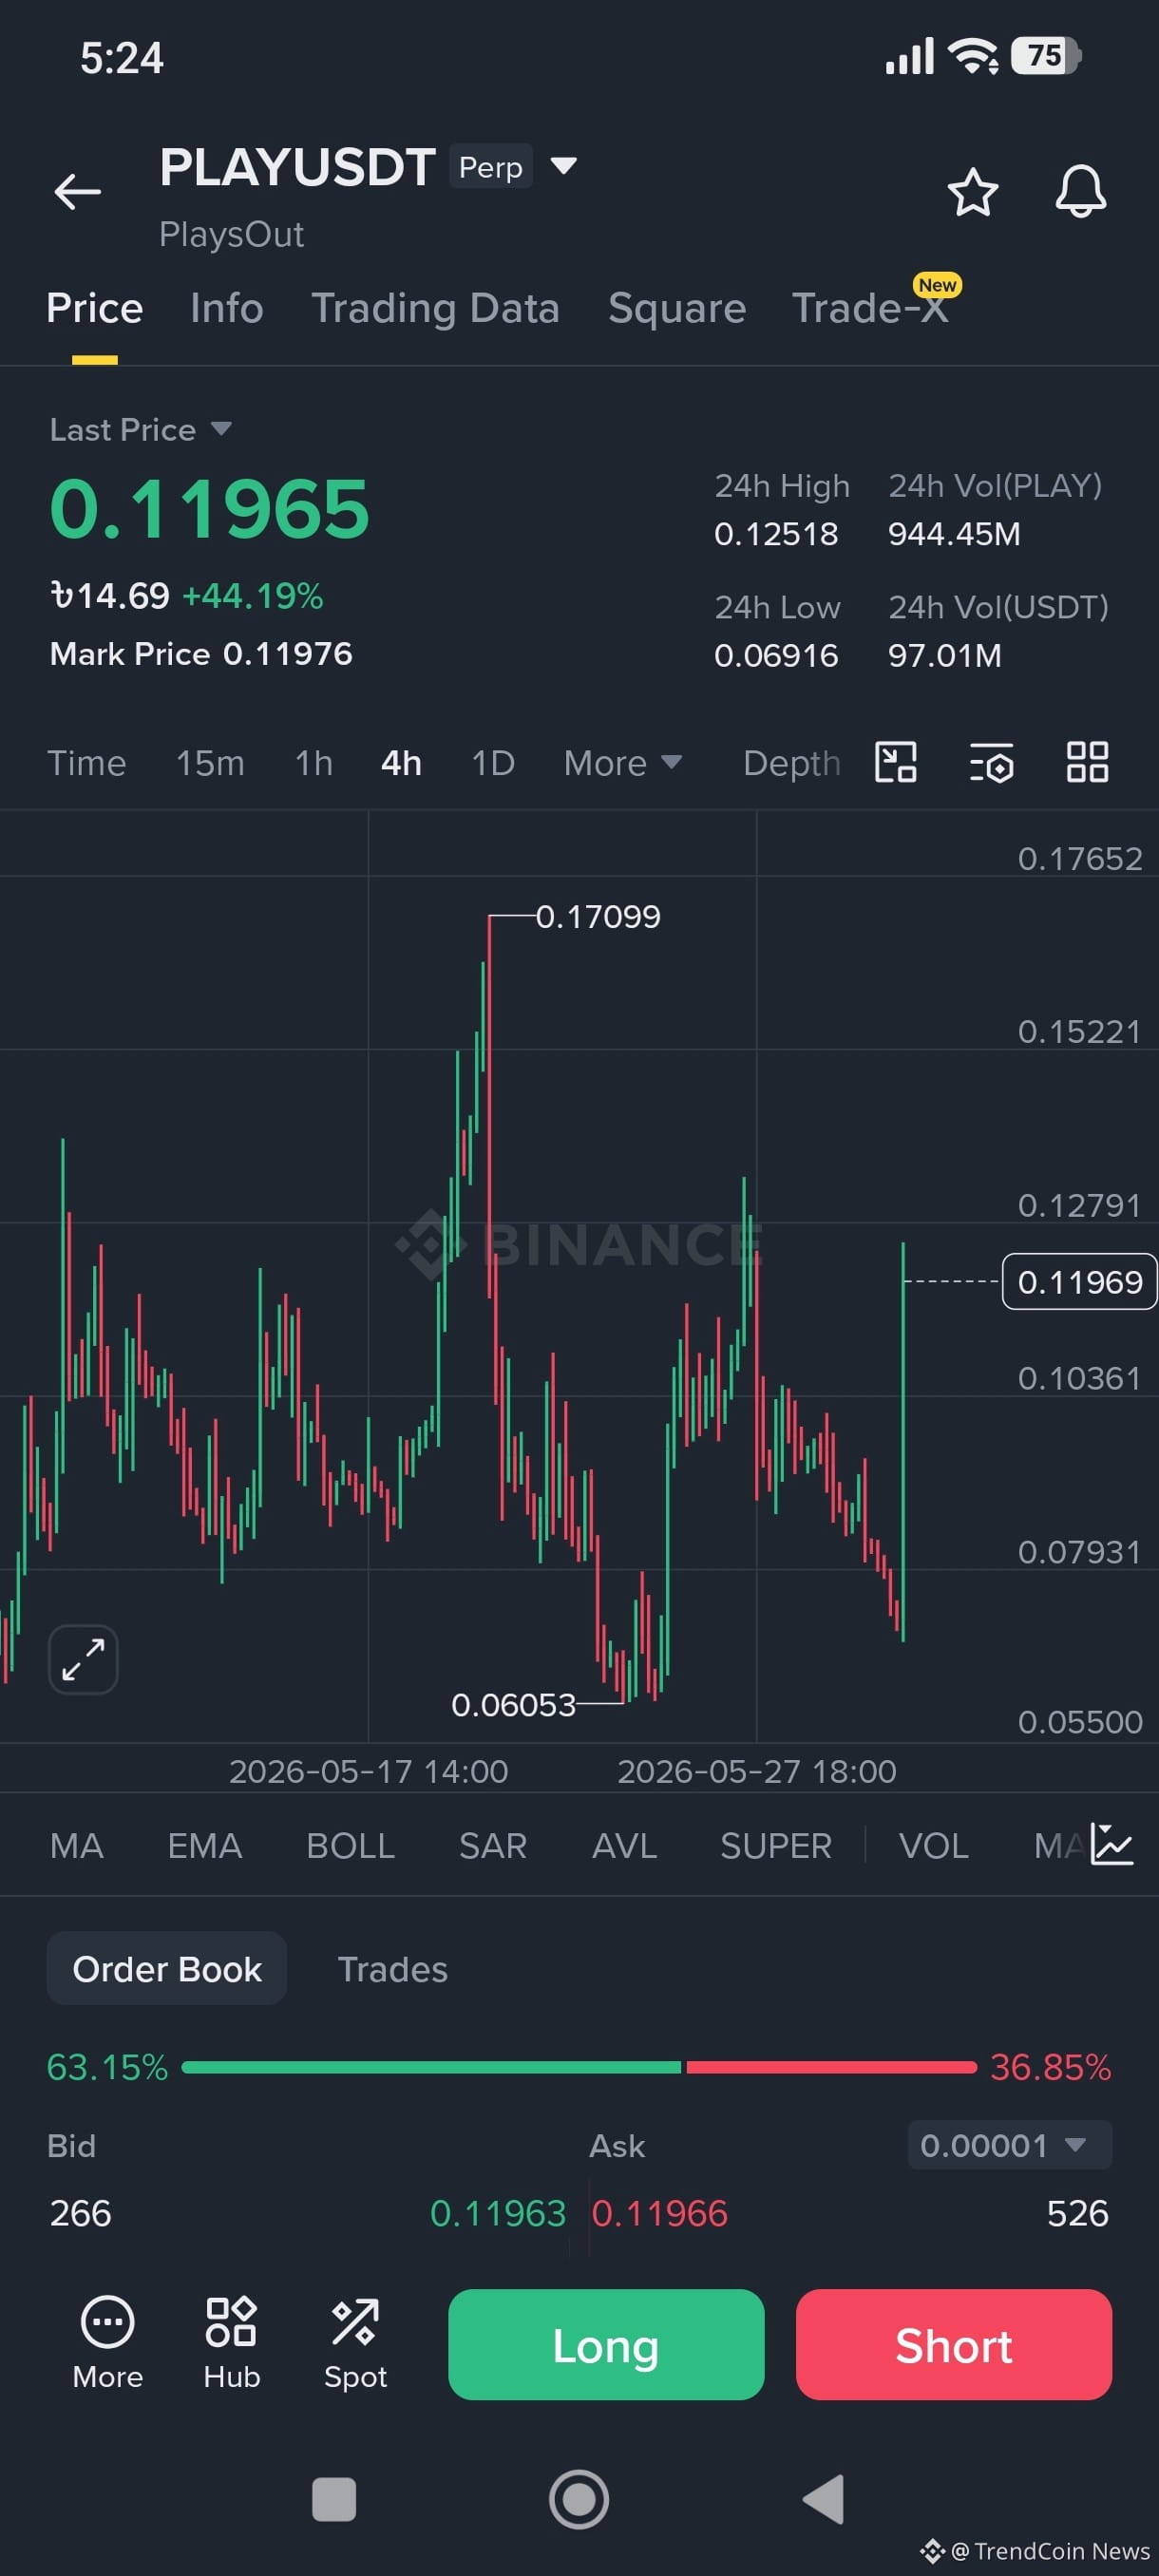
Task: Tap the 24h Vol(USDT) value 97.01M
Action: point(945,656)
